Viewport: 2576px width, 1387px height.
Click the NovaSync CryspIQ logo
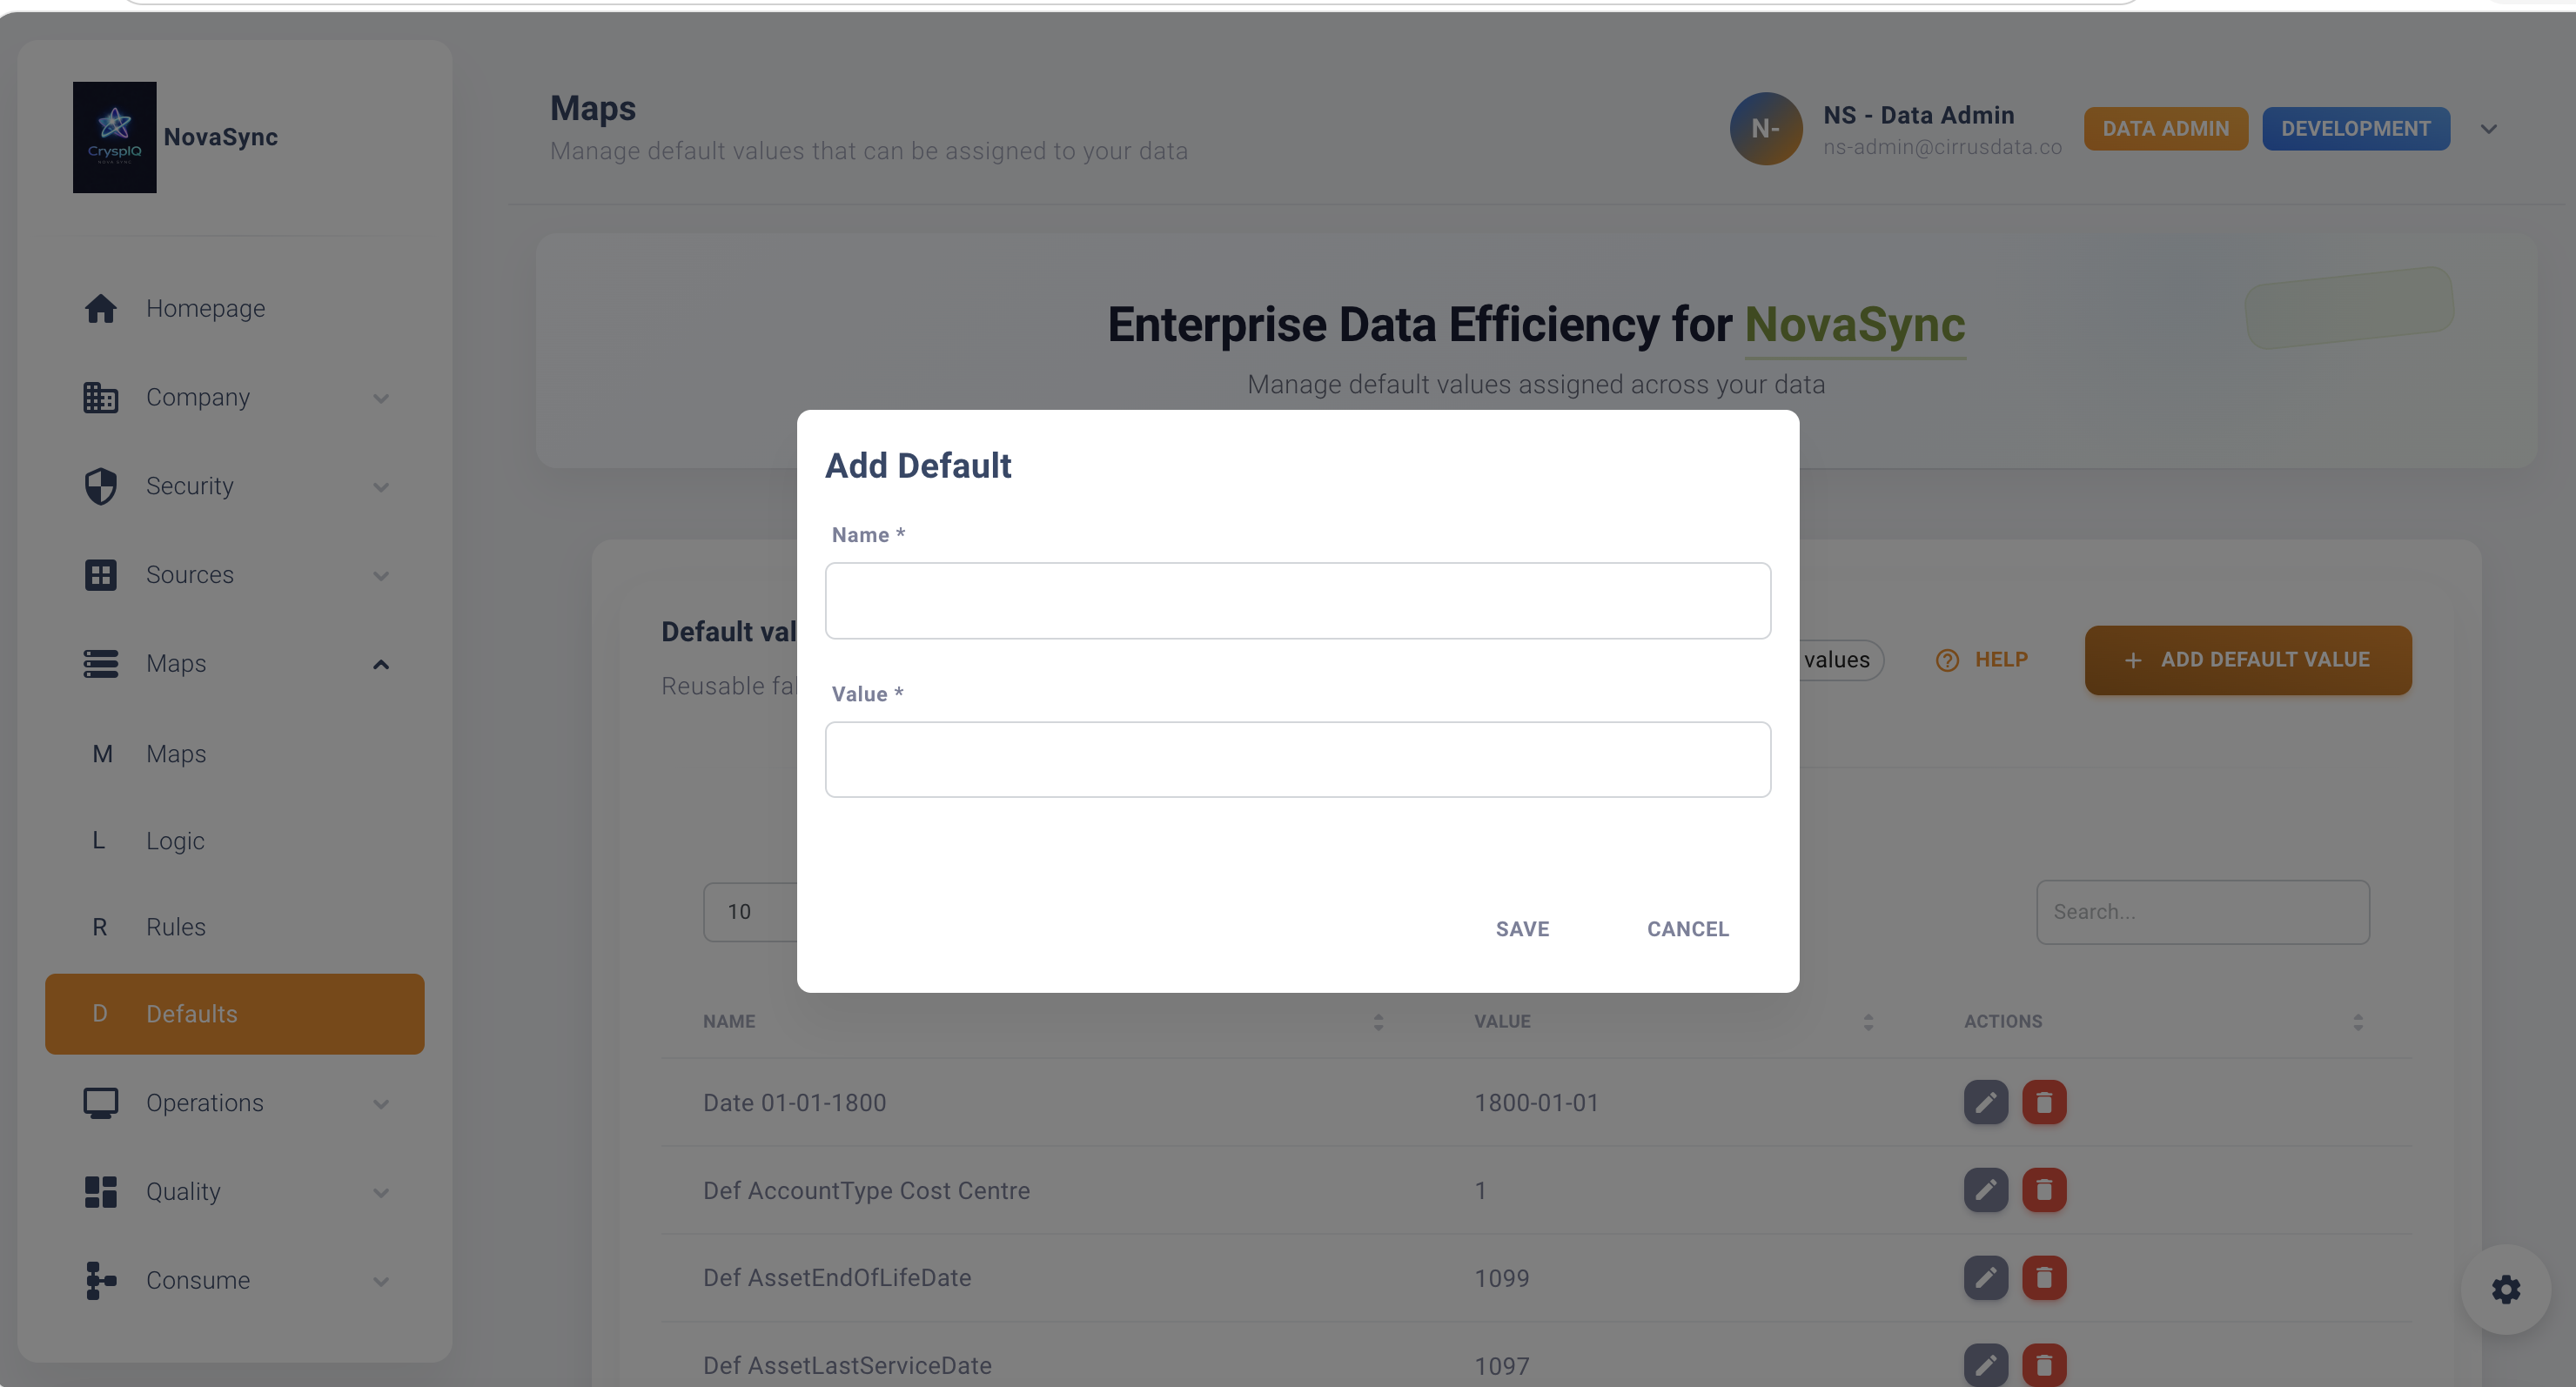pos(114,137)
